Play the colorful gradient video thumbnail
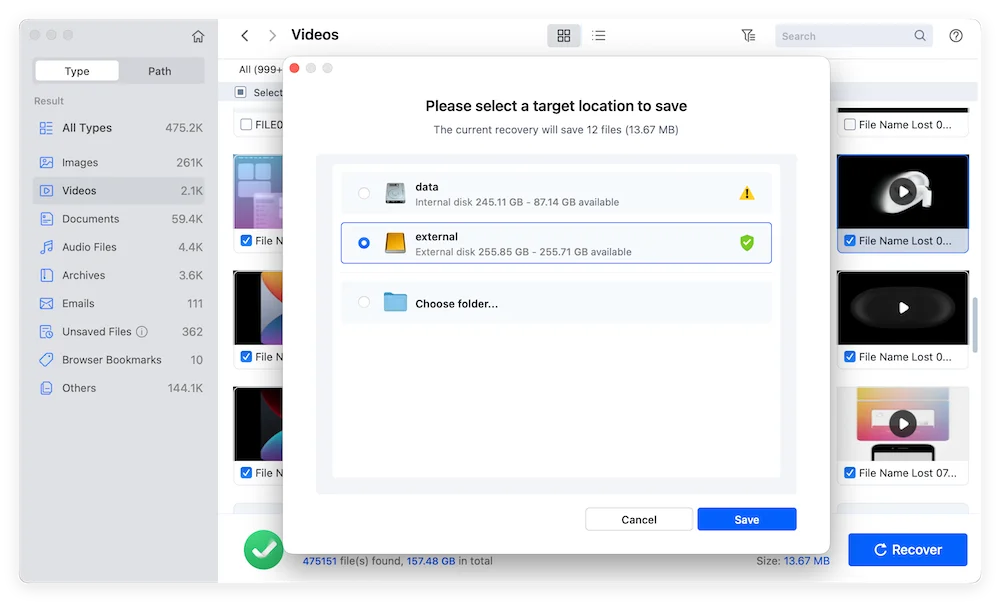Screen dimensions: 1000x602 902,423
